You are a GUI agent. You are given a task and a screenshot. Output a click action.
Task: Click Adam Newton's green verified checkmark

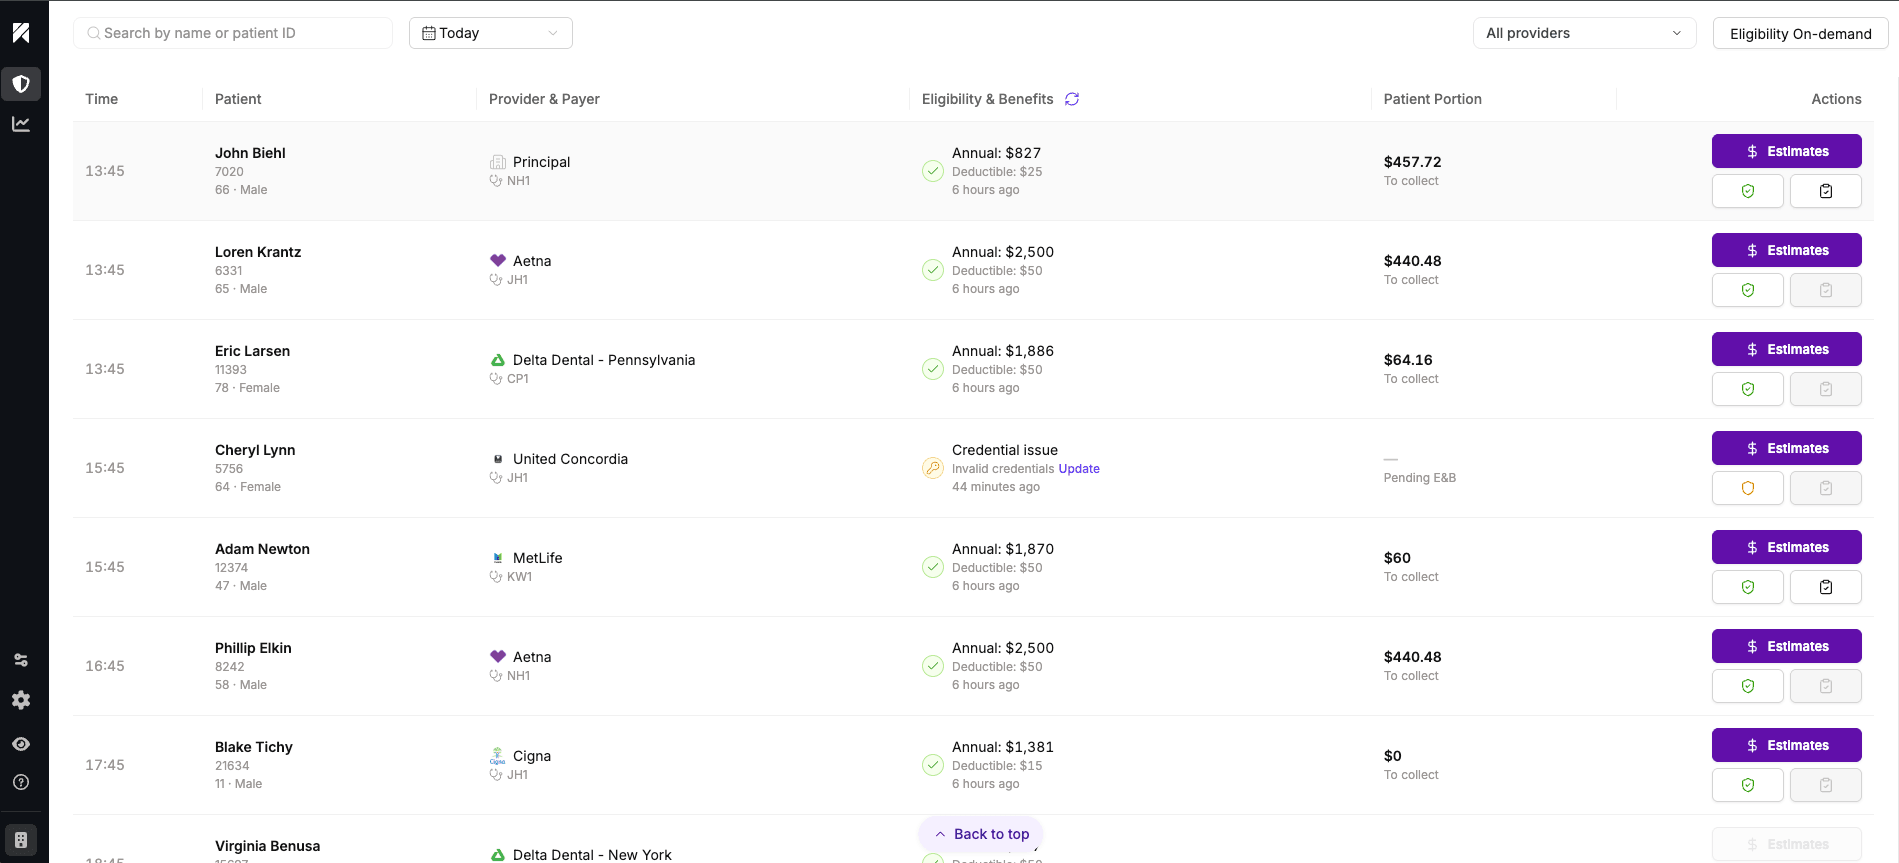pos(933,567)
